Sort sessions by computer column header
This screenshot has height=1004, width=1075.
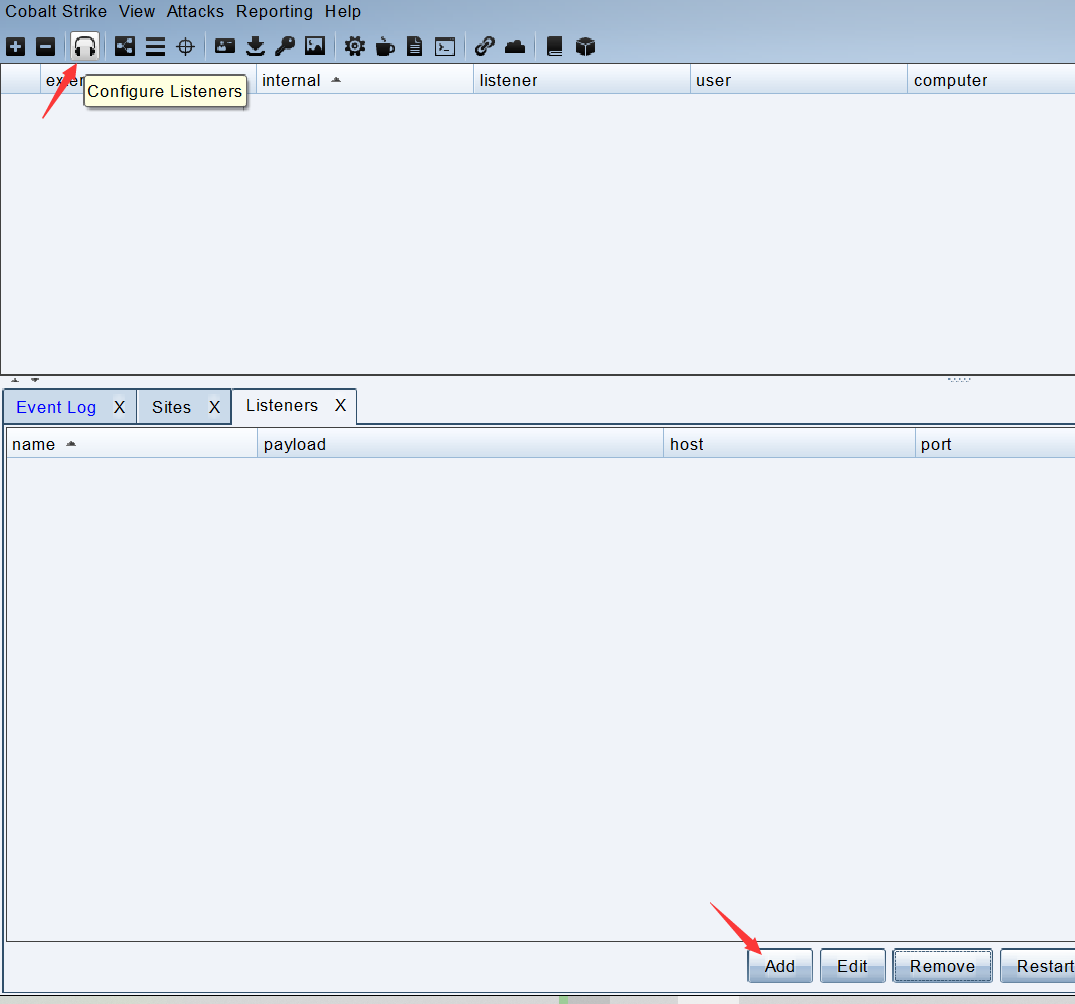click(991, 80)
